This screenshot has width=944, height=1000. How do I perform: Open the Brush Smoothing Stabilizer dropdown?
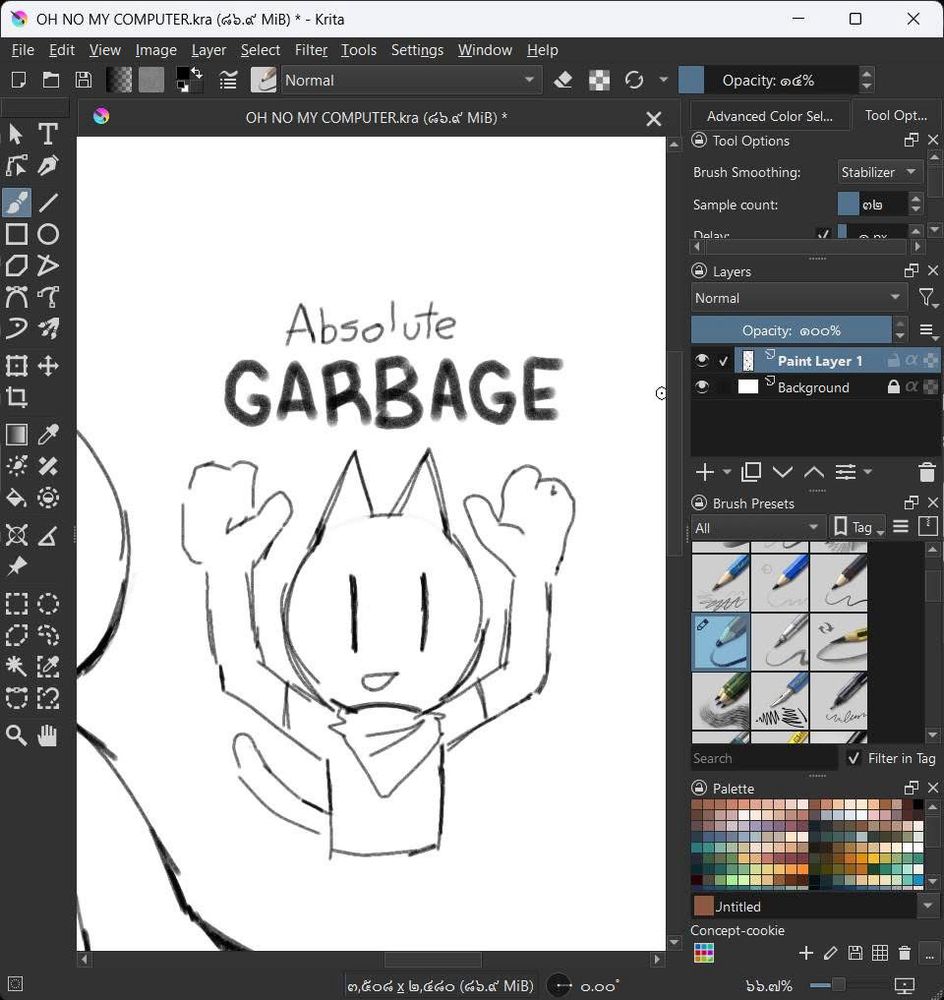point(880,172)
